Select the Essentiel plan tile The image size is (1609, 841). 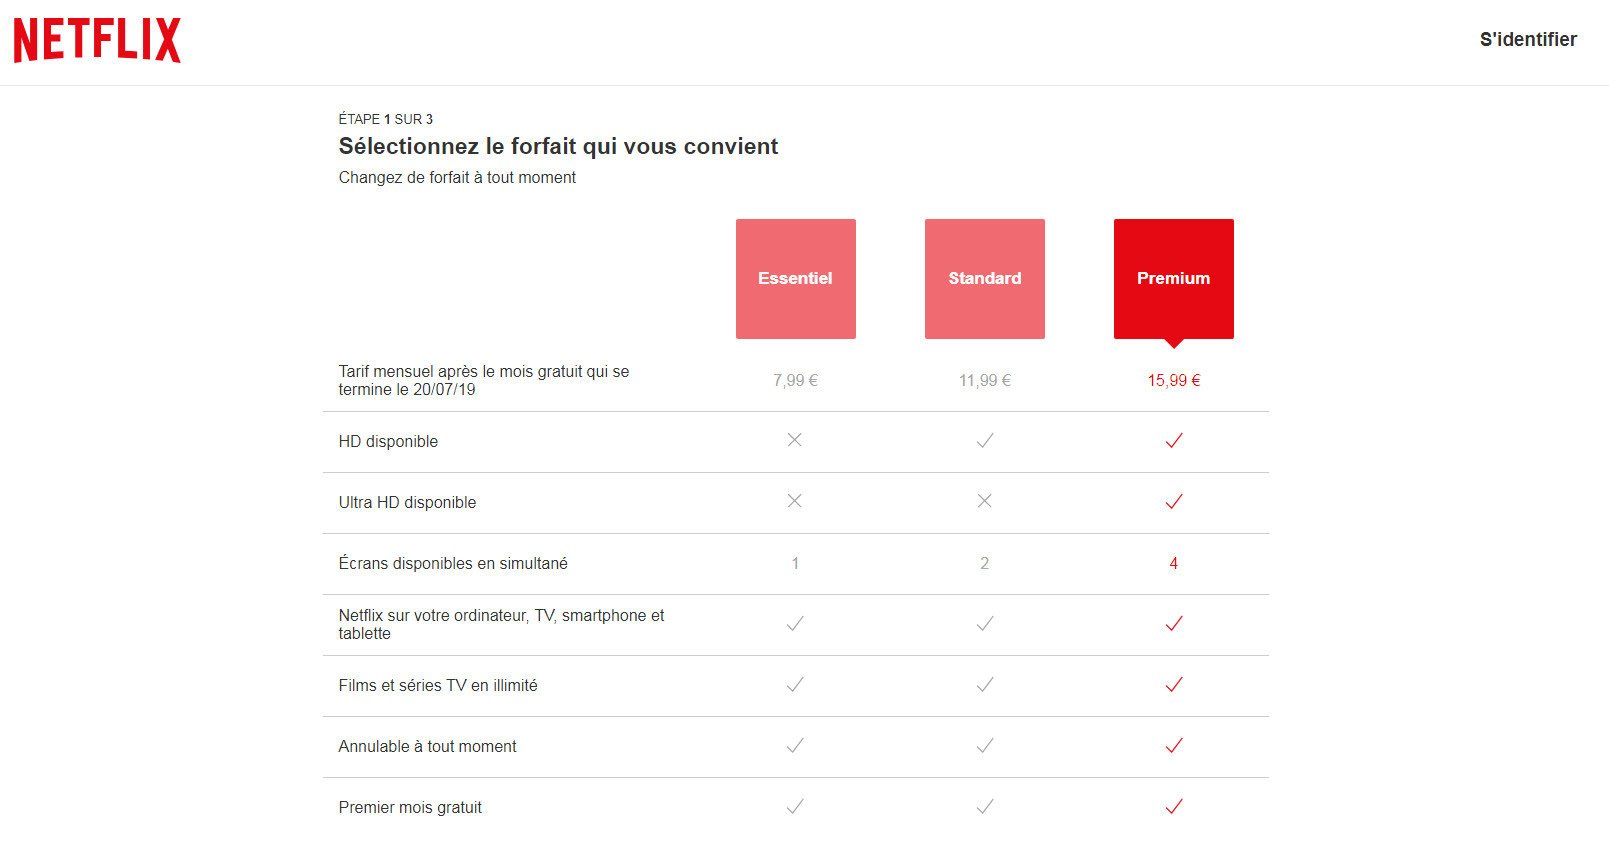coord(795,279)
